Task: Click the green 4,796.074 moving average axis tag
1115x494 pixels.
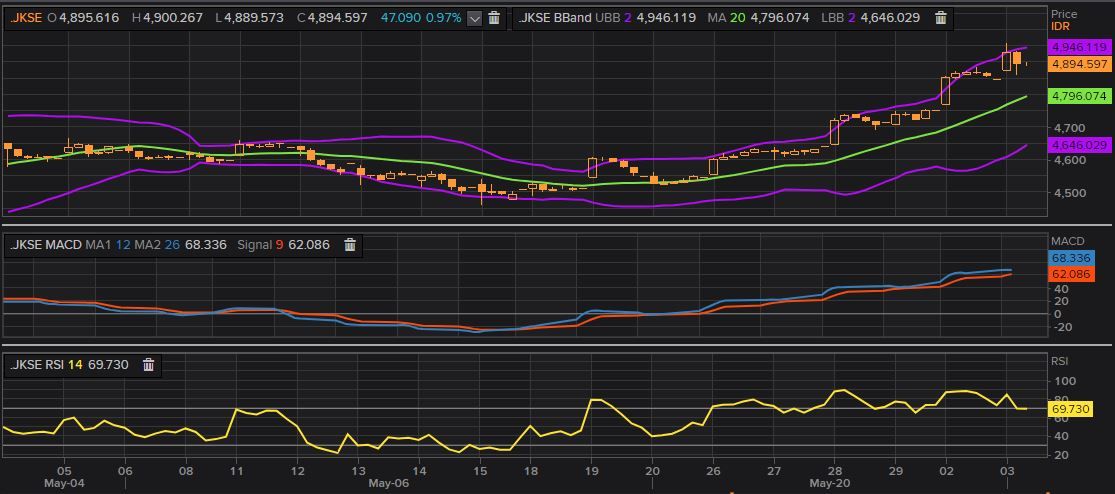Action: coord(1079,95)
